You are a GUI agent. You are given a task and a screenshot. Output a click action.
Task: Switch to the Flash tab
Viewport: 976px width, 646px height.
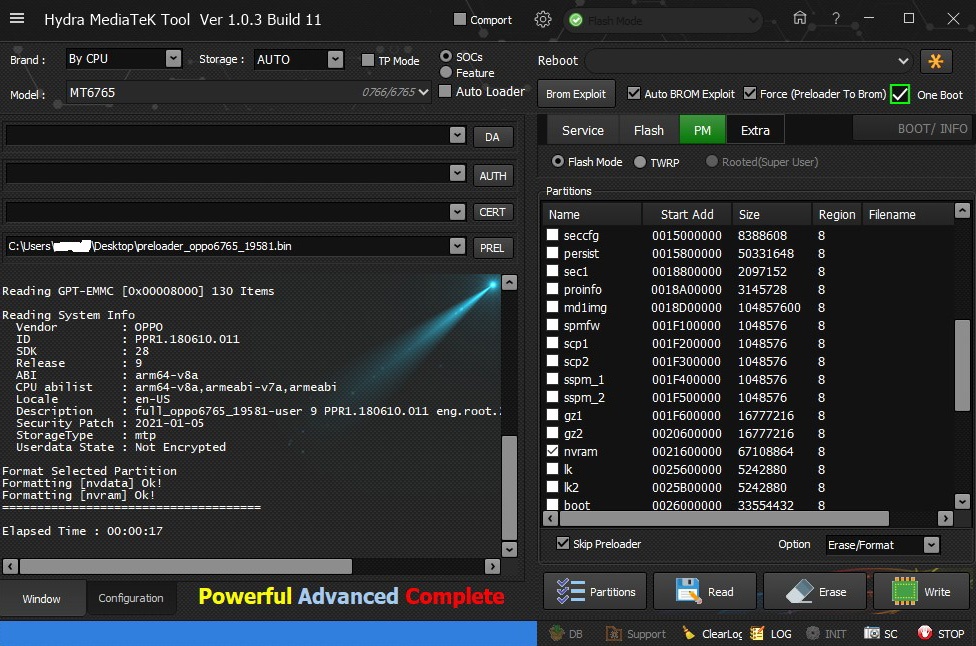(x=649, y=130)
